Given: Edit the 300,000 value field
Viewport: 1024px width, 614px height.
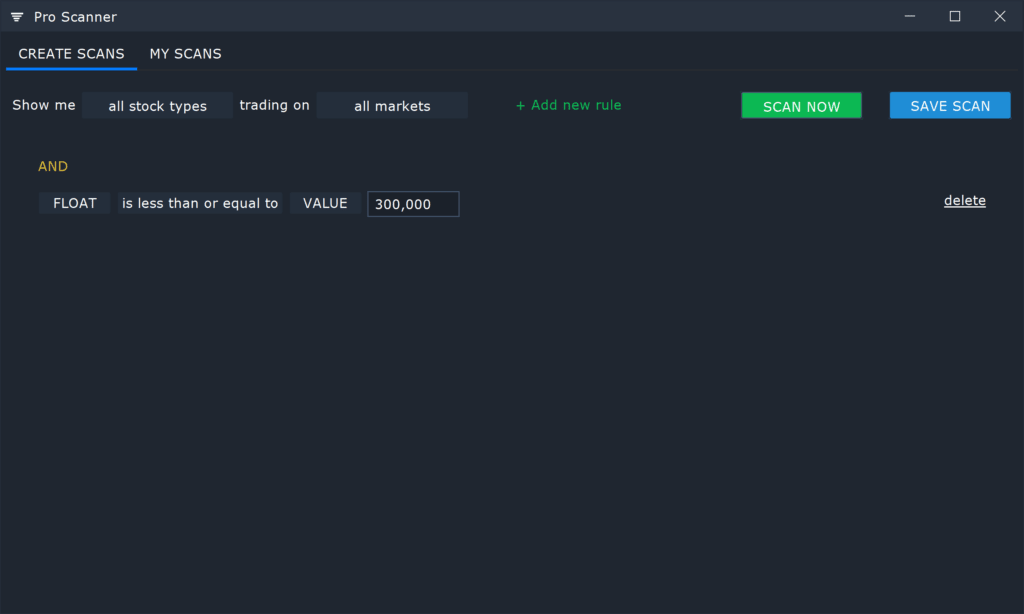Looking at the screenshot, I should tap(413, 203).
